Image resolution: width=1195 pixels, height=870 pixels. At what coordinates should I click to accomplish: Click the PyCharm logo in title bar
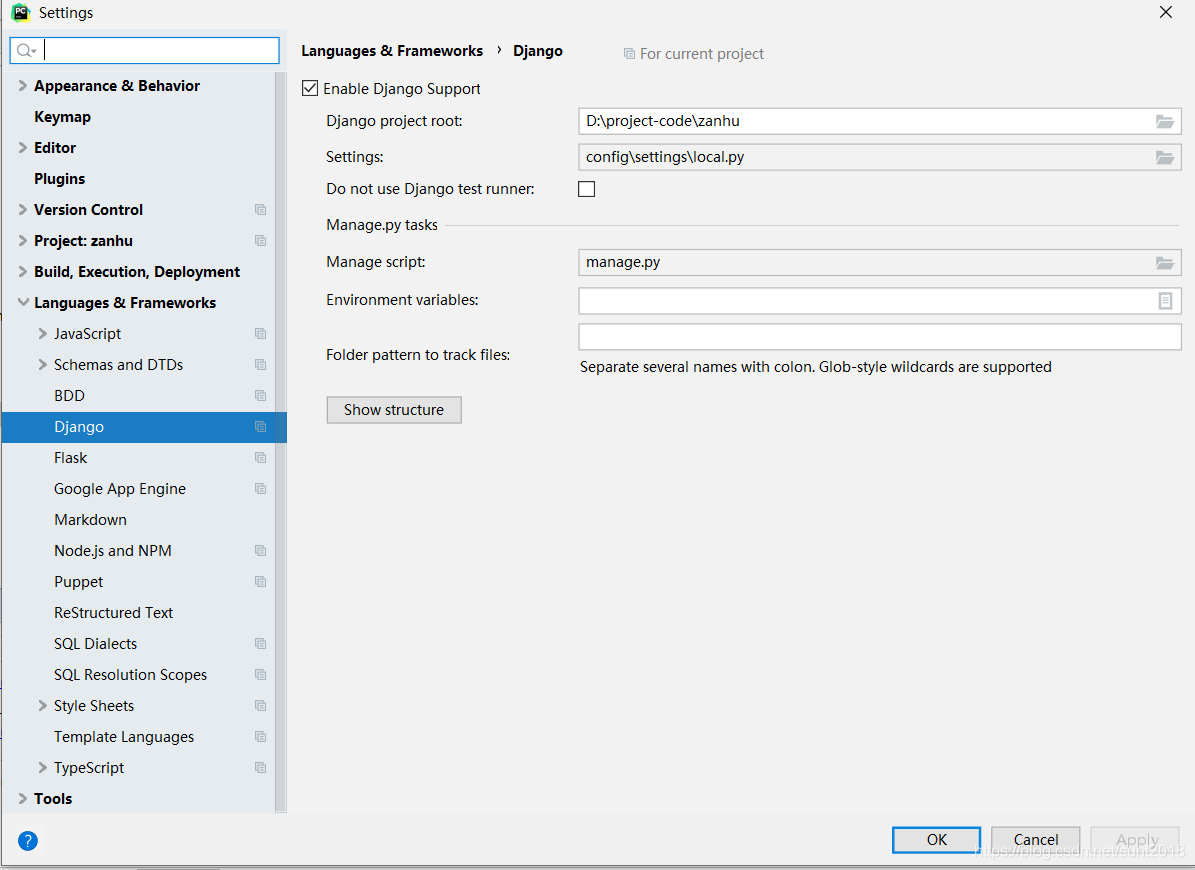click(21, 12)
